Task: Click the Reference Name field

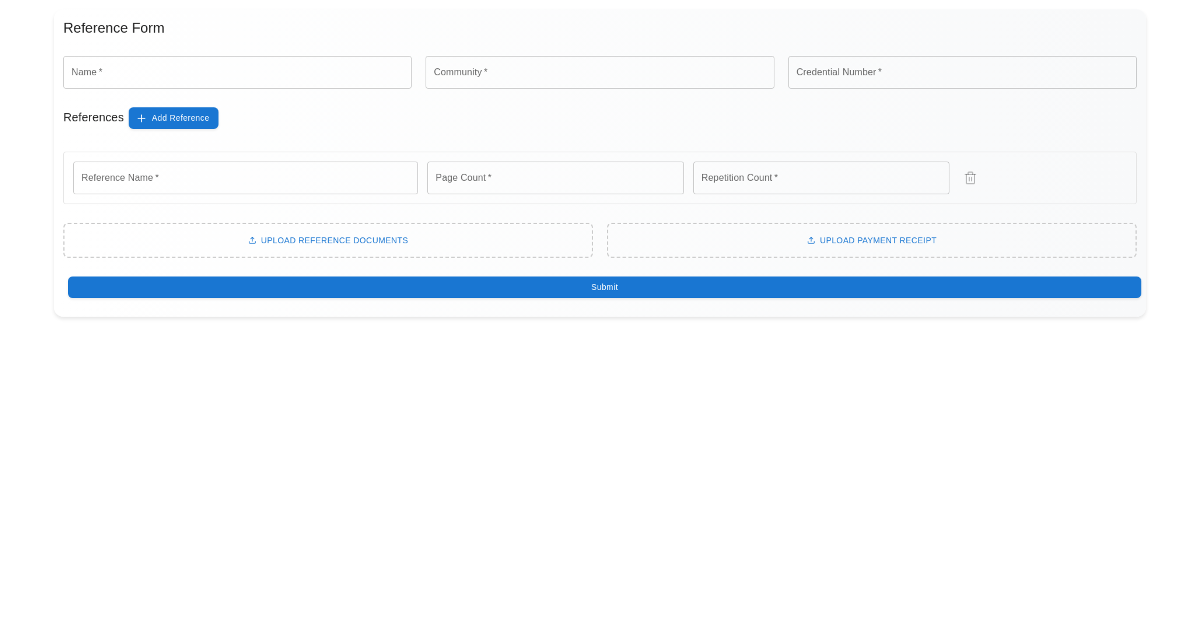Action: [x=245, y=177]
